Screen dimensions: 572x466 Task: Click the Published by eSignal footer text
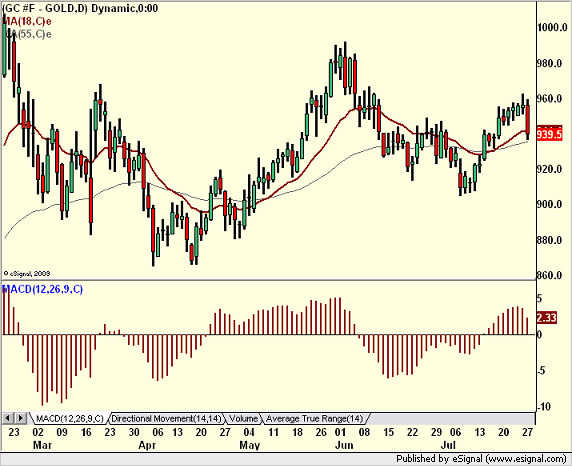[481, 459]
